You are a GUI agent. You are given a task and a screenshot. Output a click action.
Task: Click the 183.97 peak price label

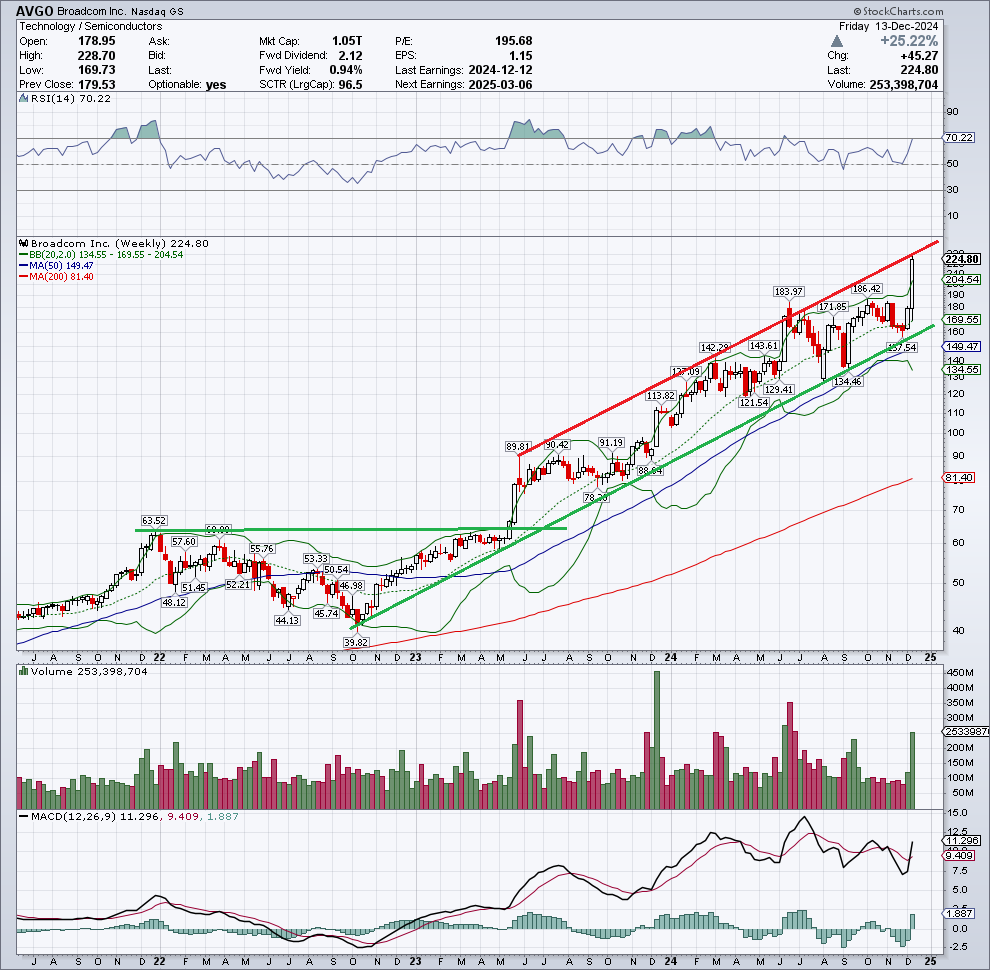tap(789, 291)
